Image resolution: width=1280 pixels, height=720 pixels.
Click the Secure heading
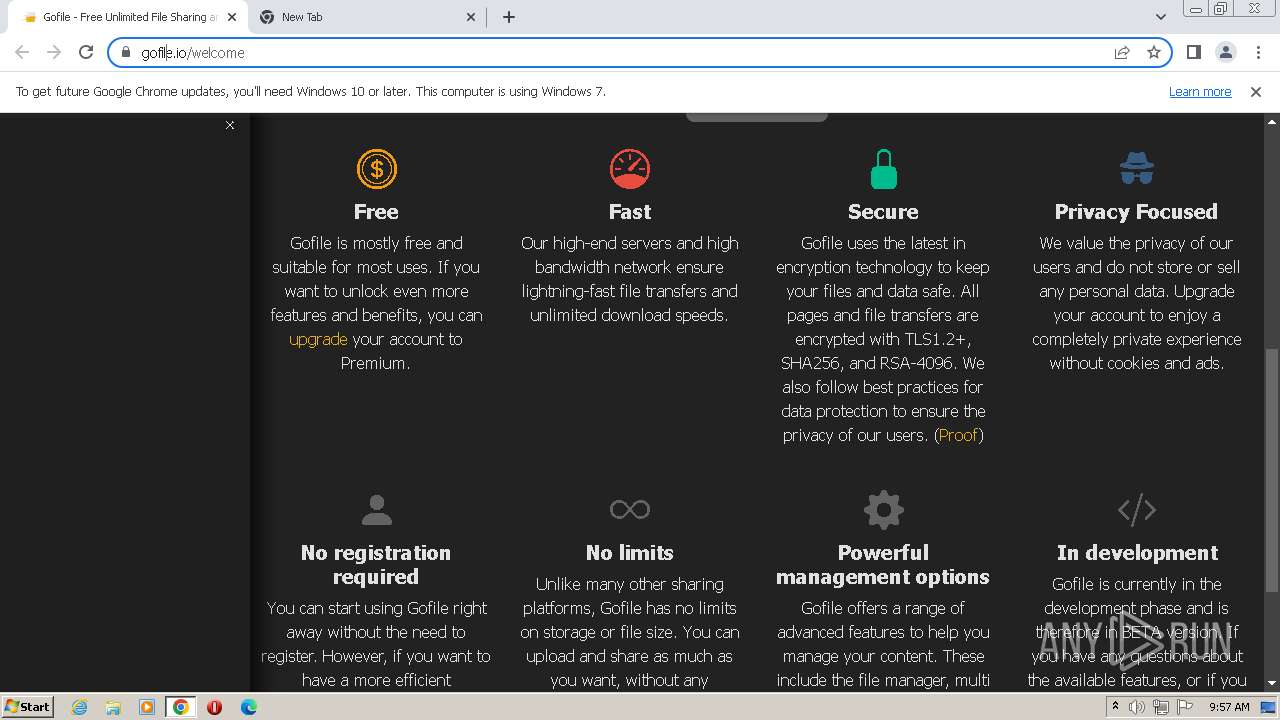tap(883, 212)
